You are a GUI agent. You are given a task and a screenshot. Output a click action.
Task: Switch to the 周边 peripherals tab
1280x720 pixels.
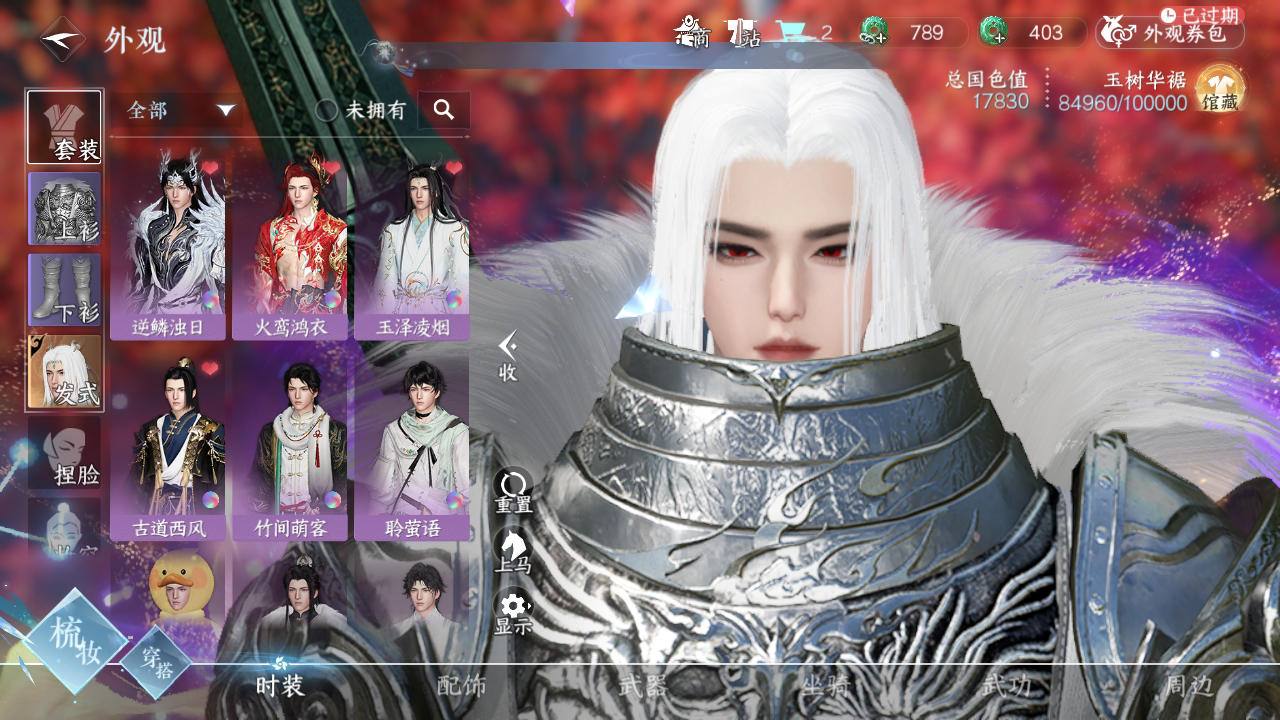[1188, 686]
